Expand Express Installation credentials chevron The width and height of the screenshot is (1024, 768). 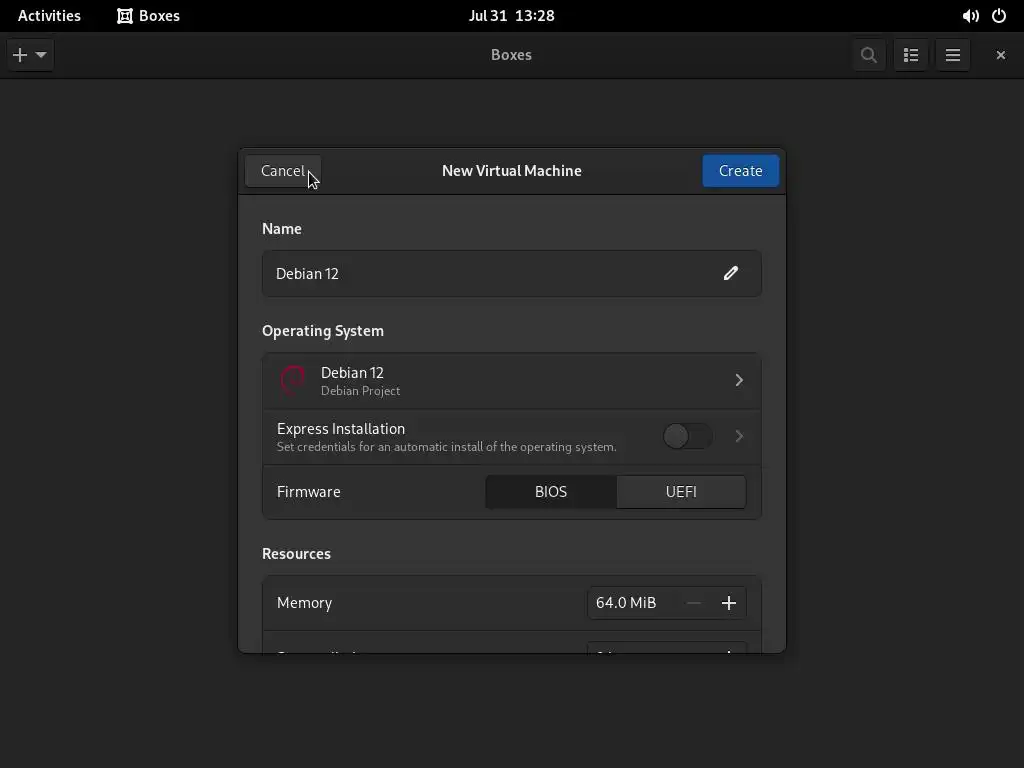(x=739, y=436)
